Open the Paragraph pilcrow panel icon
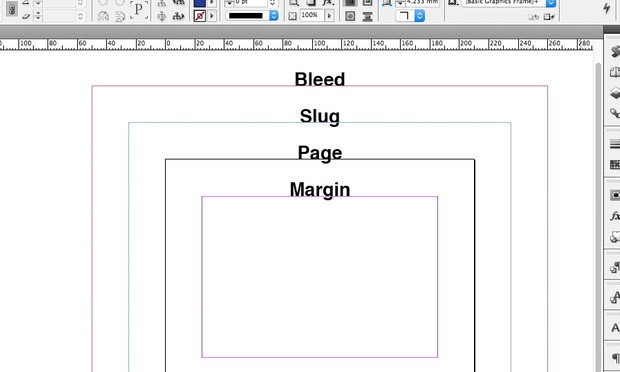Image resolution: width=620 pixels, height=372 pixels. (x=615, y=358)
